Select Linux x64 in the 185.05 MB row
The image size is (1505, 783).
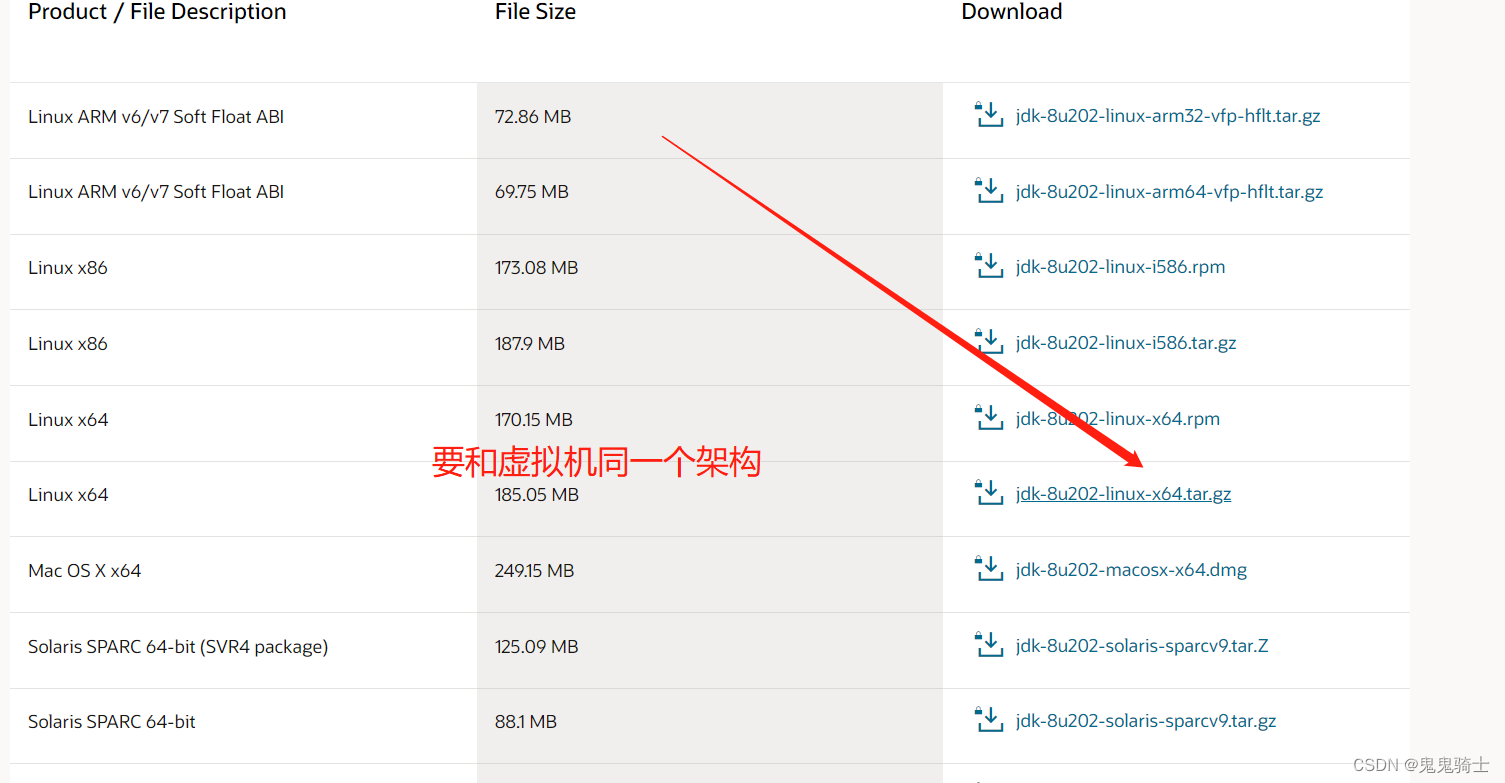(x=68, y=495)
